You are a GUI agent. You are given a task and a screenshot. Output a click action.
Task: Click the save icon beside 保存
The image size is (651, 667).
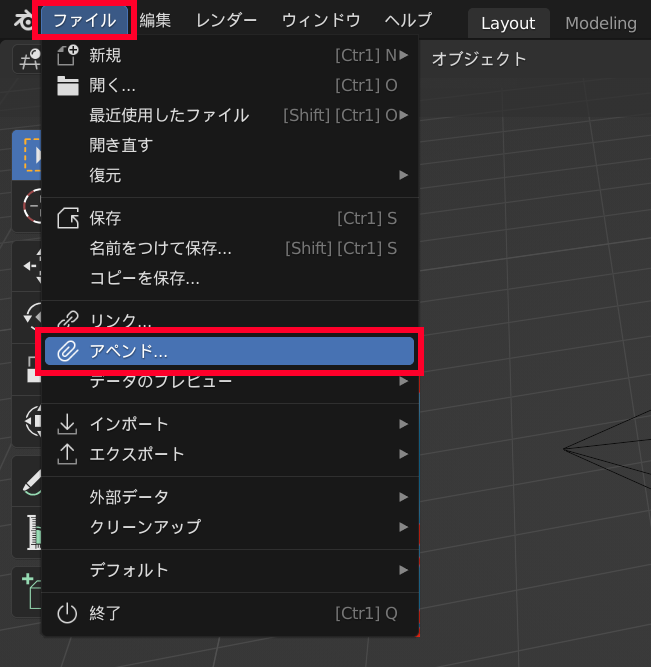68,218
